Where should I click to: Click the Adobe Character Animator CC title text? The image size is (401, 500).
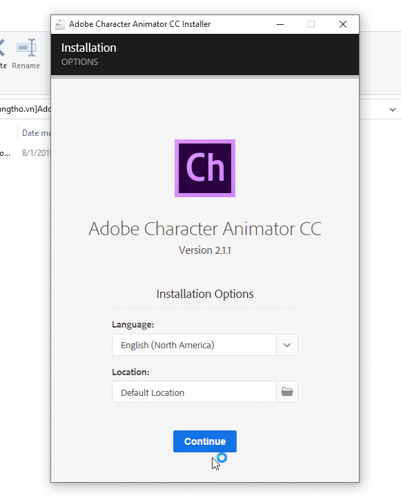pyautogui.click(x=205, y=229)
